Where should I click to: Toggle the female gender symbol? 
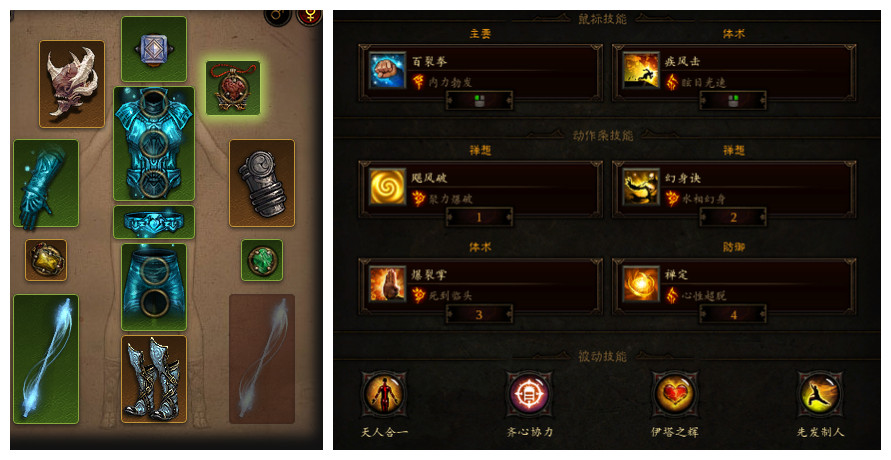click(309, 15)
